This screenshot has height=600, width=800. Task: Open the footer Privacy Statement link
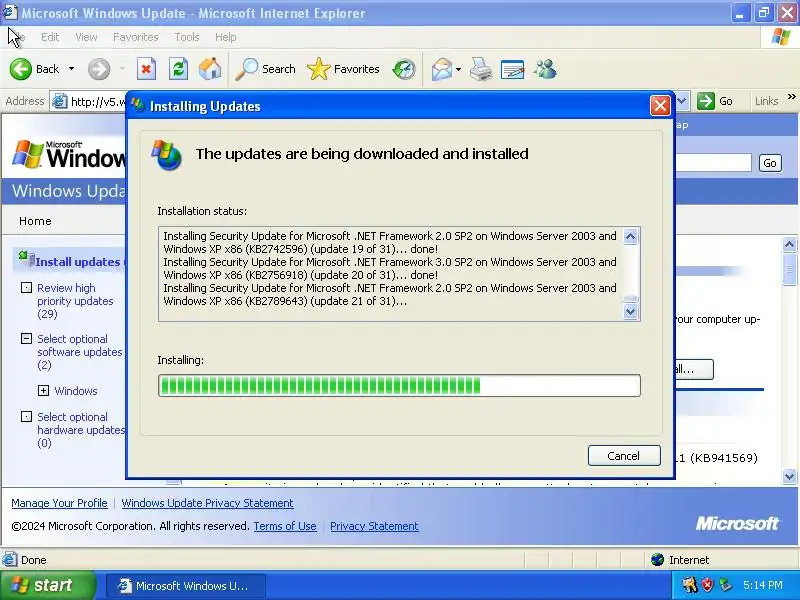[374, 526]
